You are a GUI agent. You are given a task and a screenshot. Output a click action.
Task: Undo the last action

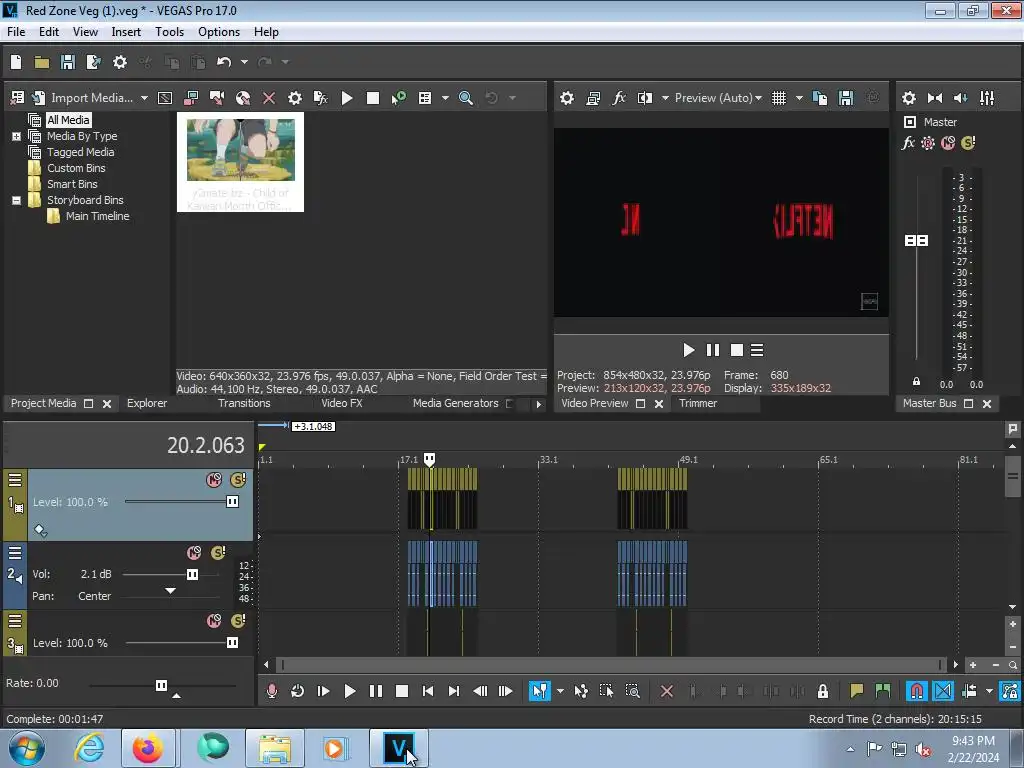224,62
